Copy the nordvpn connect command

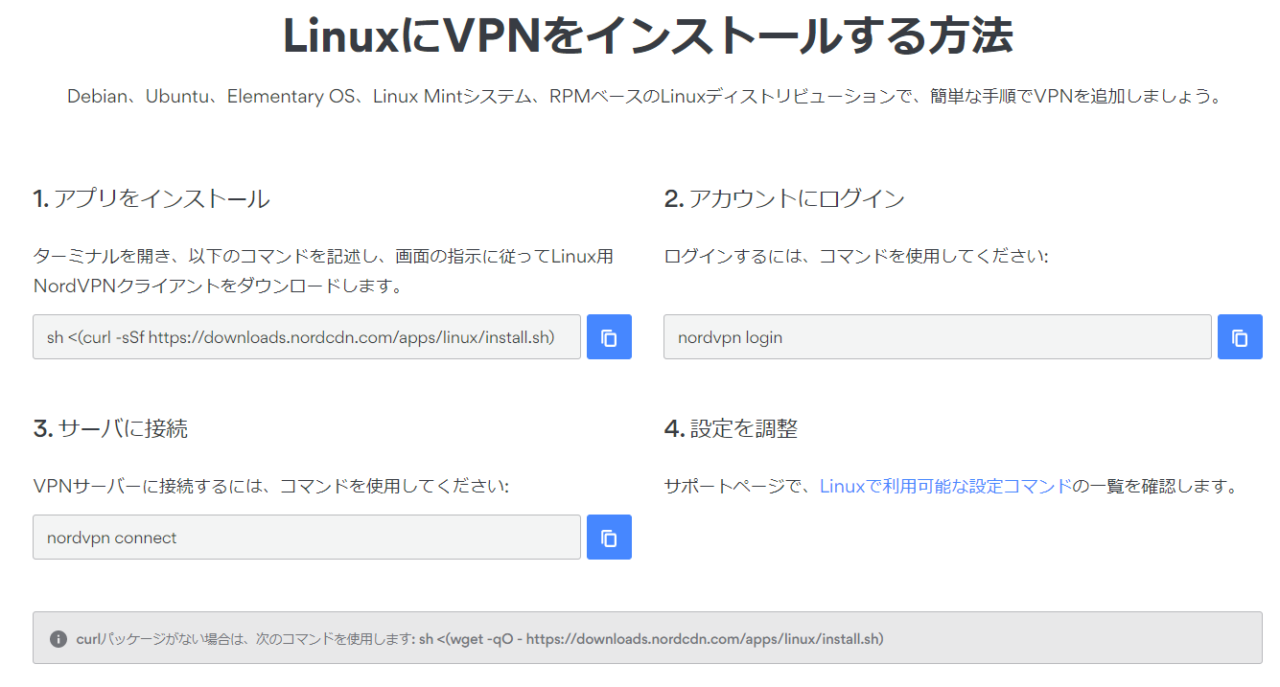tap(609, 537)
